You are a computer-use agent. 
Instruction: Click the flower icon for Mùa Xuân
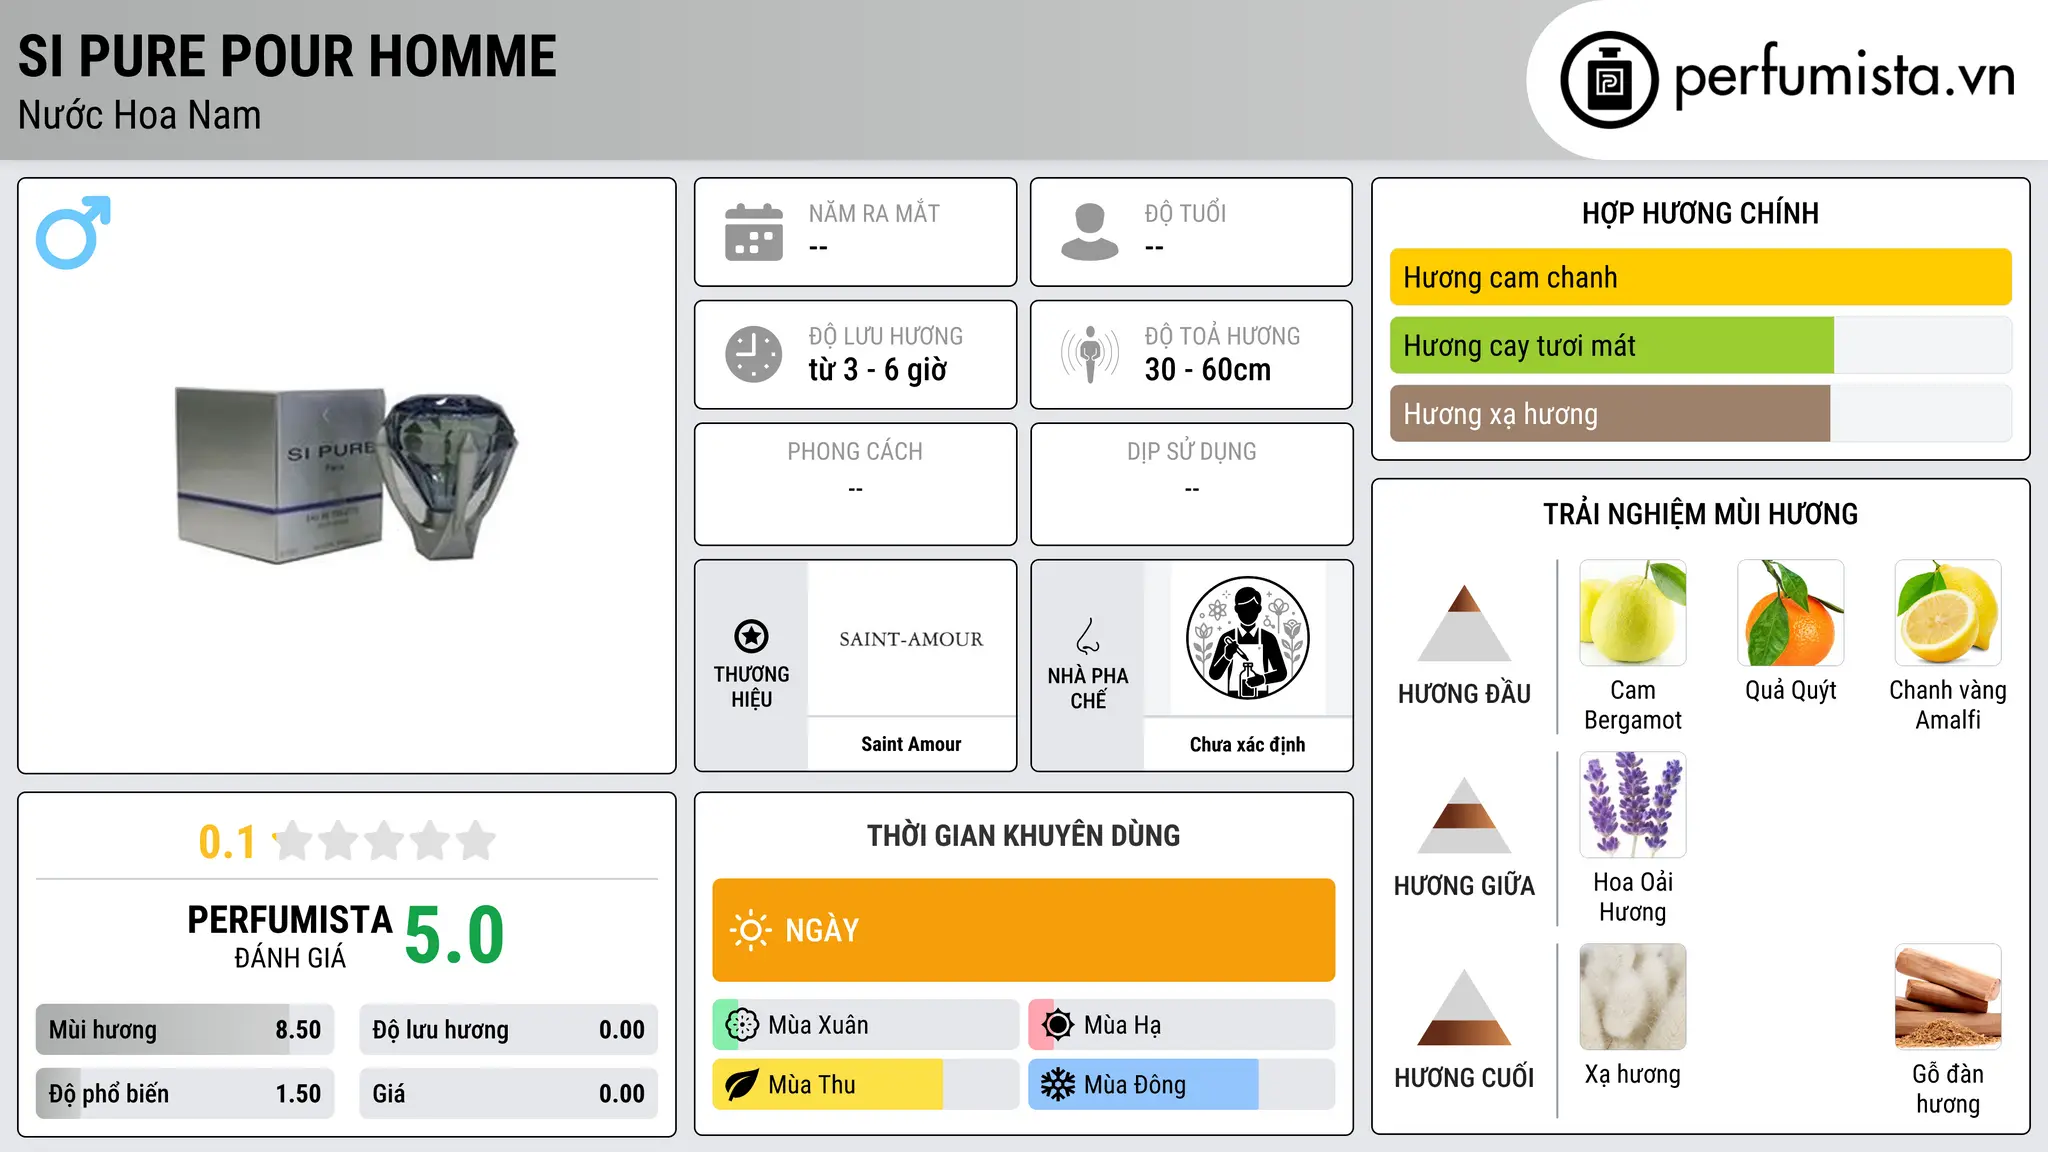point(742,1025)
